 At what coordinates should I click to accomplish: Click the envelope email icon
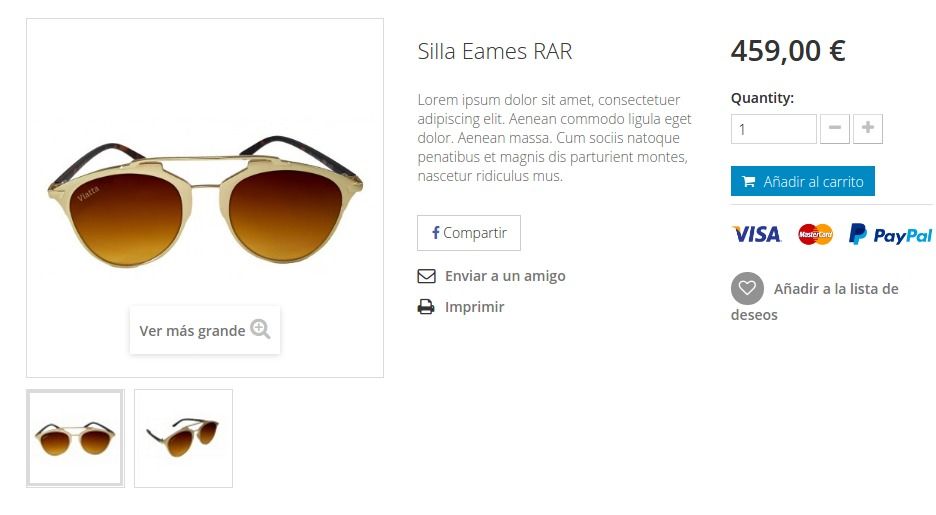click(x=426, y=276)
